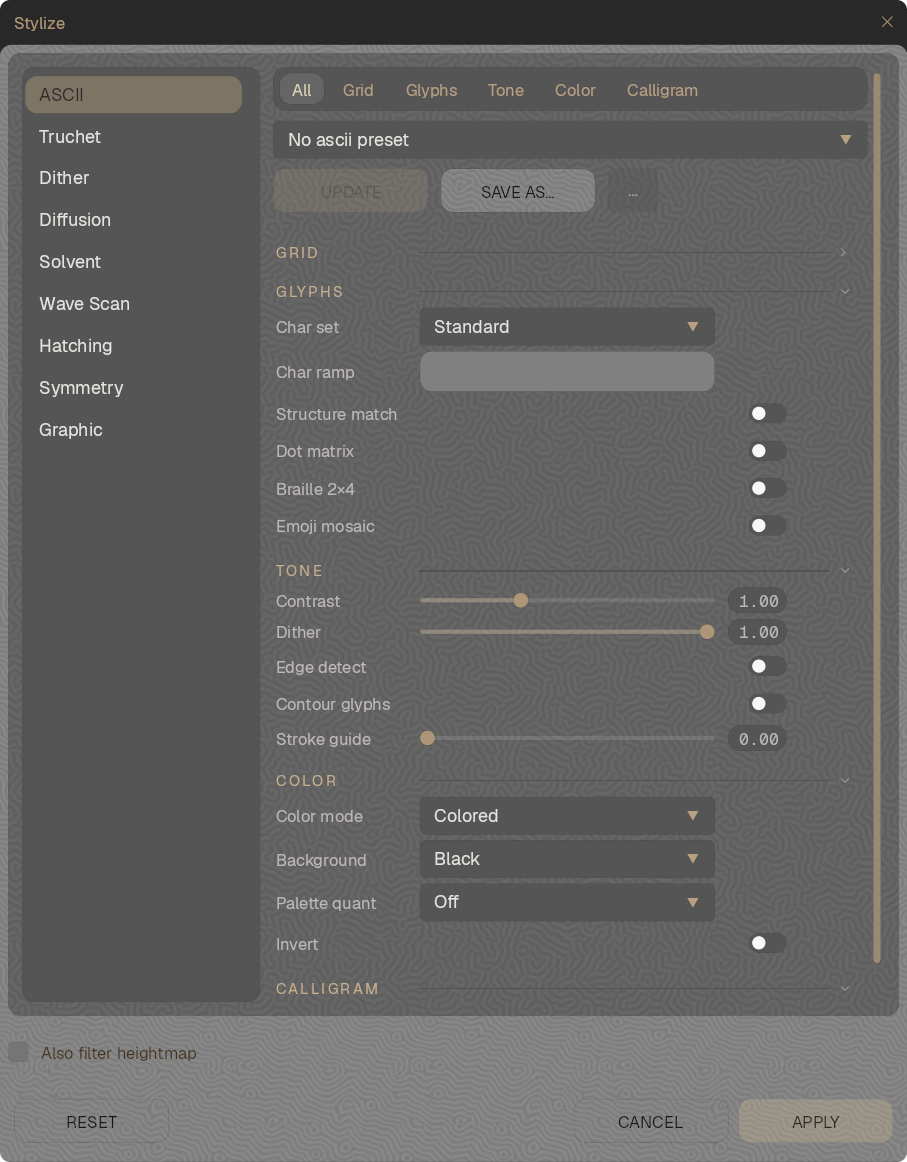This screenshot has width=907, height=1162.
Task: Collapse the GLYPHS section chevron
Action: (x=844, y=291)
